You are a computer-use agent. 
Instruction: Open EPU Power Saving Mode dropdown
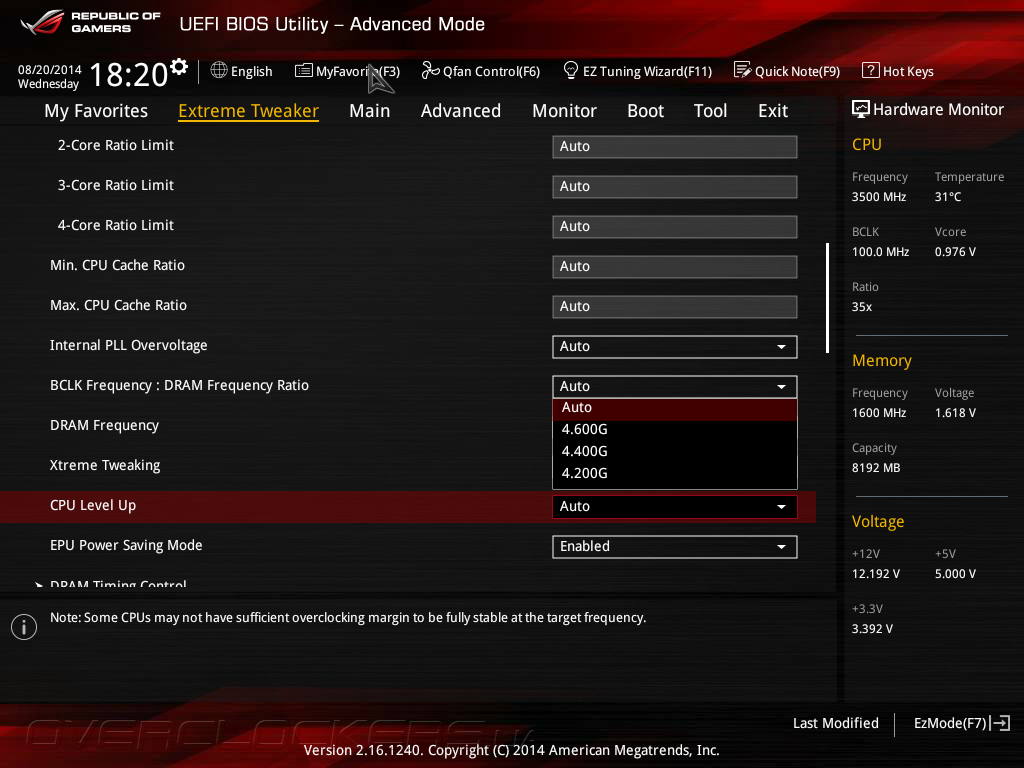click(675, 547)
